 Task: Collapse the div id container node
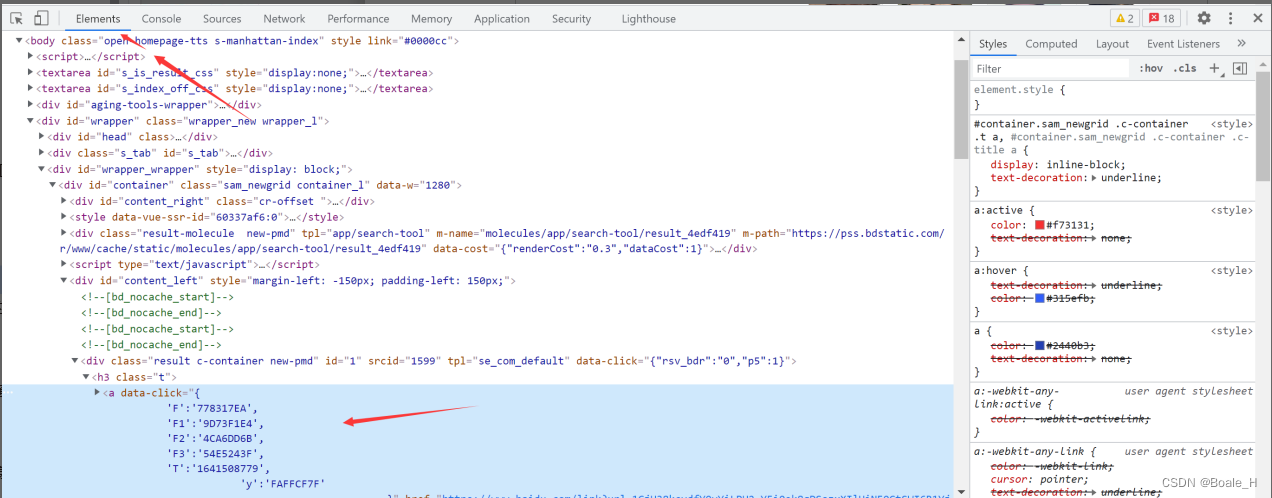[x=53, y=185]
